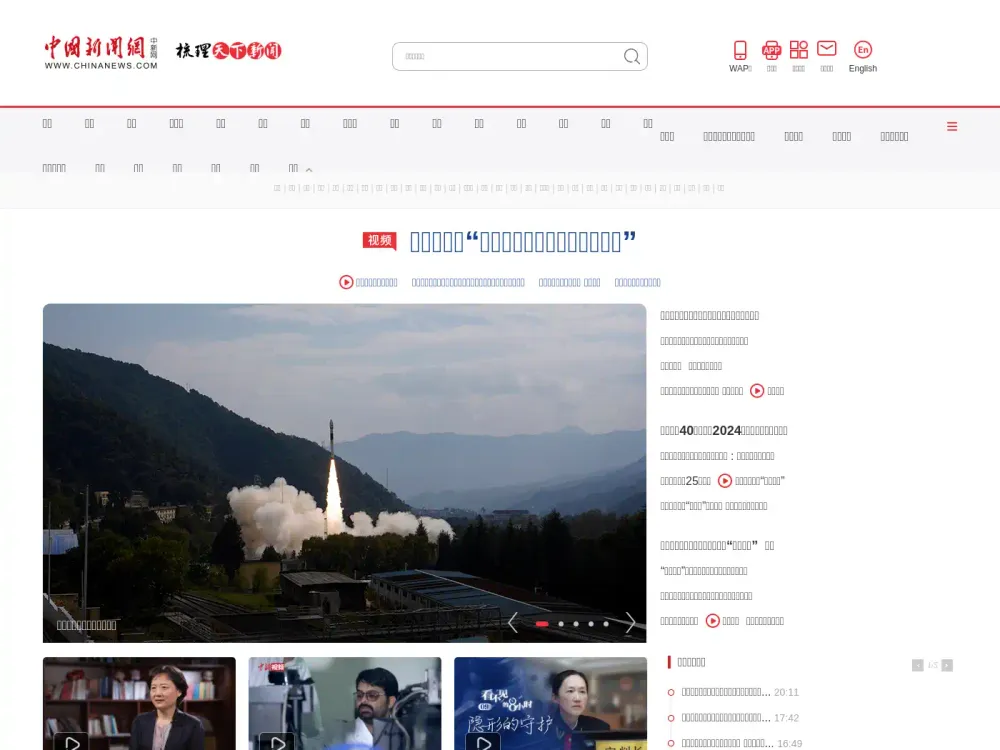The width and height of the screenshot is (1000, 750).
Task: Select the second pagination dot under the carousel
Action: pos(559,623)
